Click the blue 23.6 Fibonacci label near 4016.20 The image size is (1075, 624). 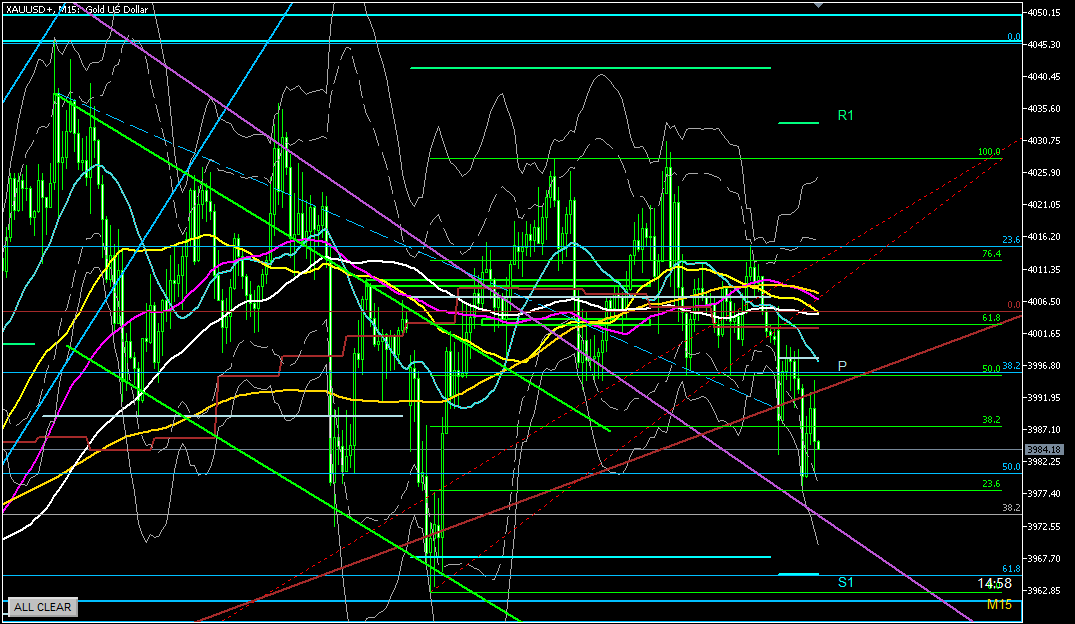tap(1010, 240)
